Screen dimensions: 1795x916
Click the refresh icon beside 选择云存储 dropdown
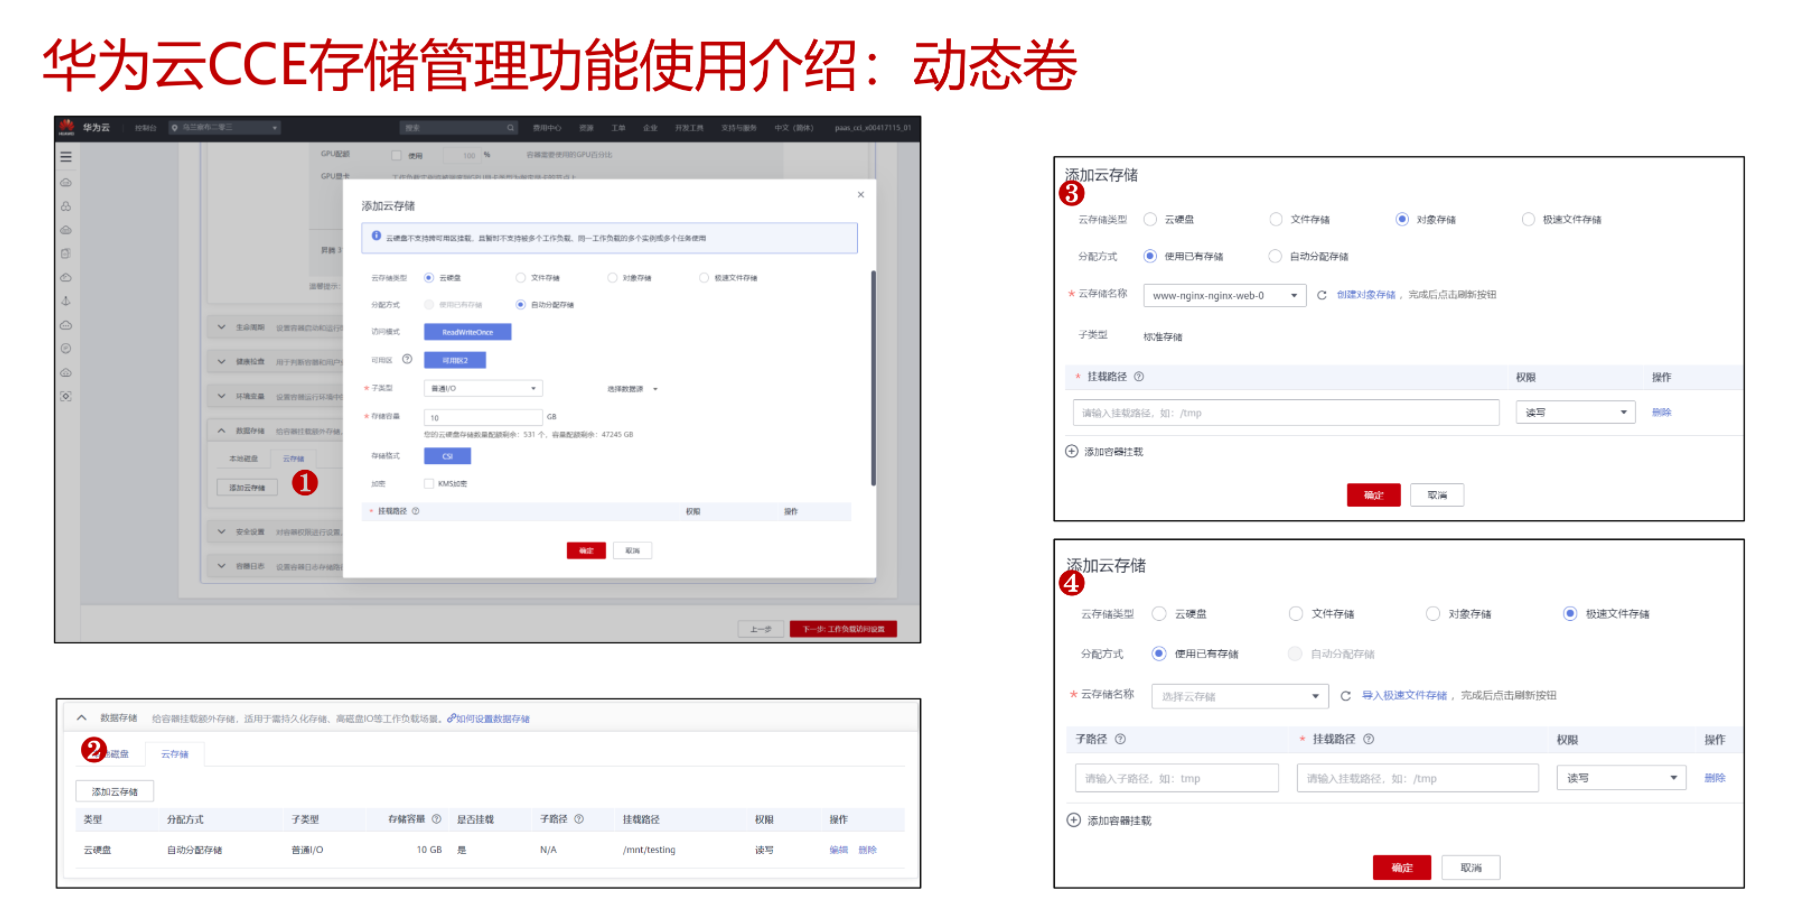tap(1346, 696)
